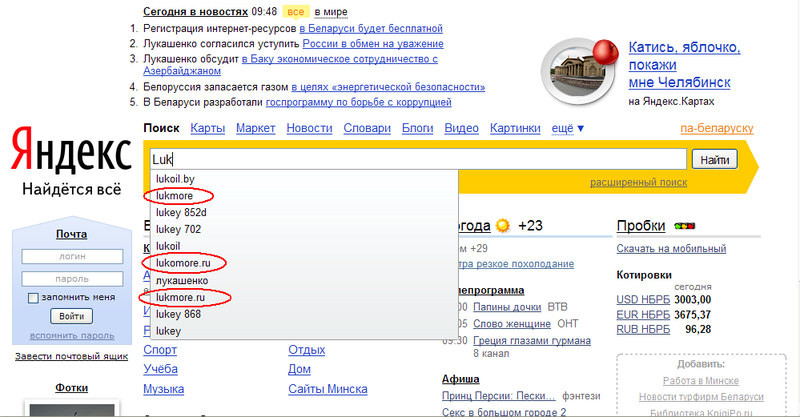800x417 pixels.
Task: Open the Маркет search tab
Action: (x=255, y=128)
